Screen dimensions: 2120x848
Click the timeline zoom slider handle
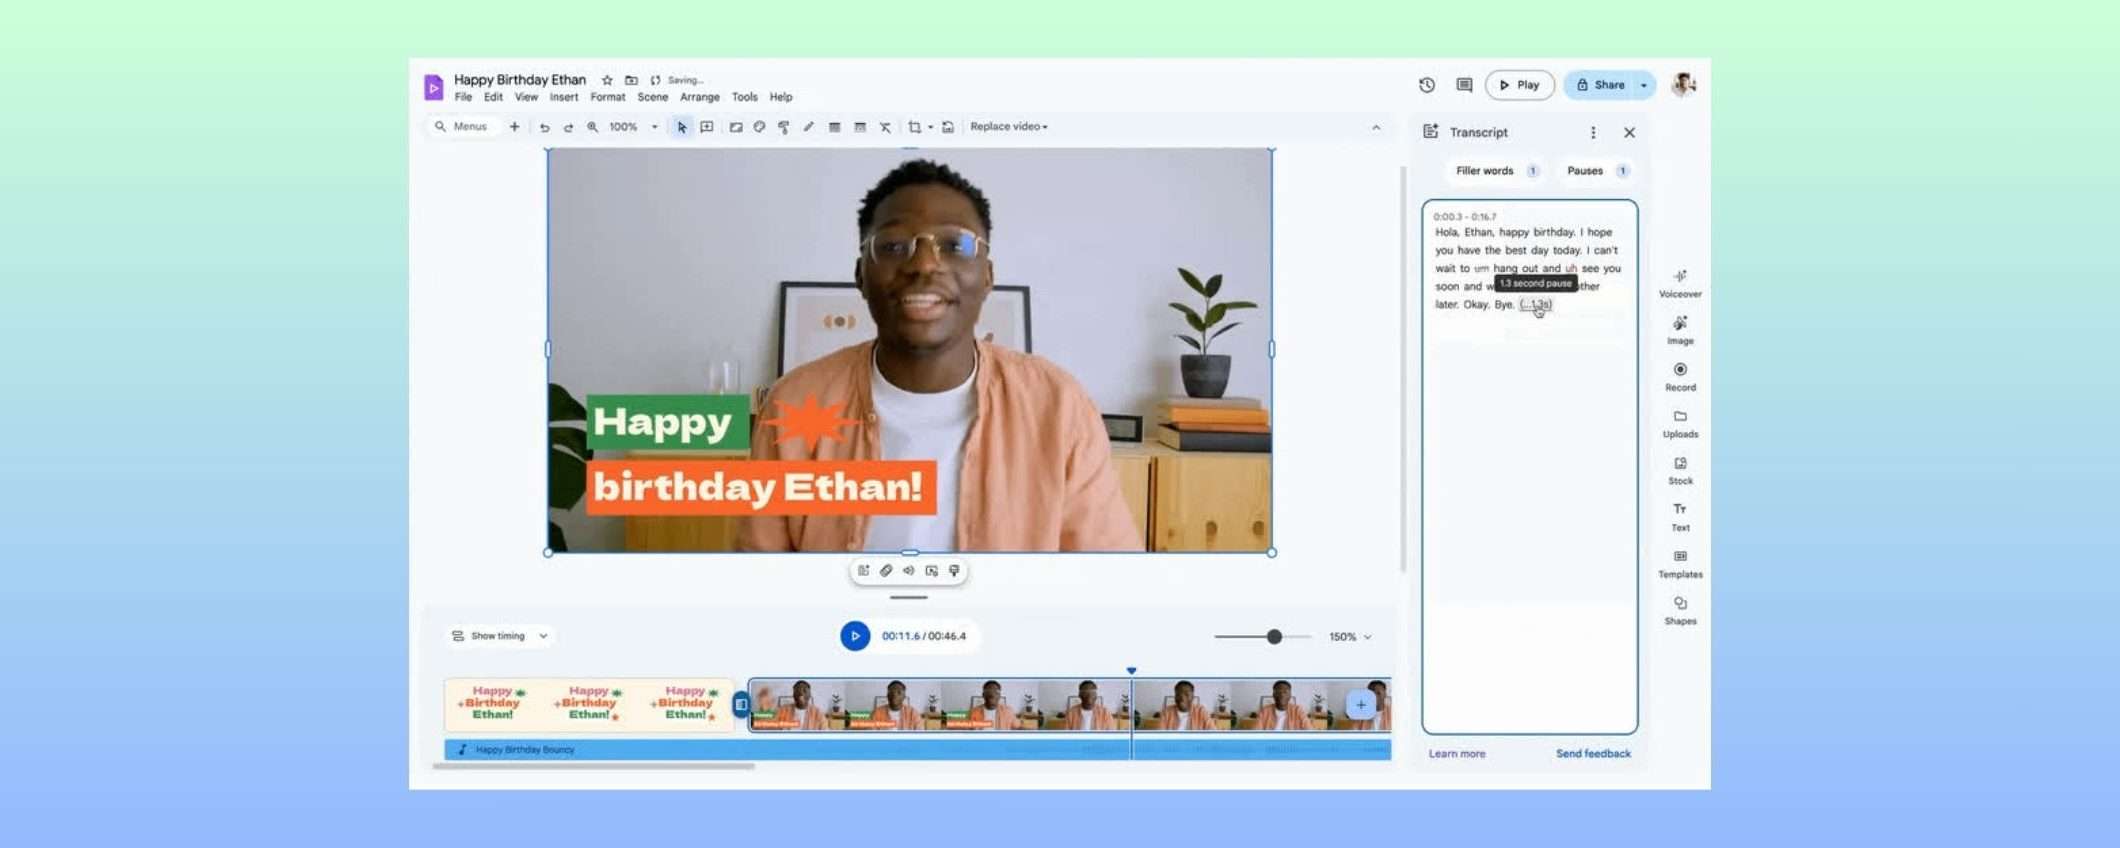tap(1273, 637)
